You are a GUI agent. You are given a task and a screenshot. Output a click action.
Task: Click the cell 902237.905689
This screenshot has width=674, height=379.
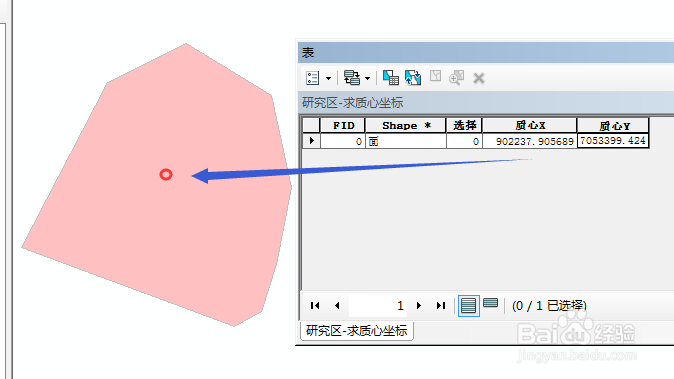tap(530, 141)
